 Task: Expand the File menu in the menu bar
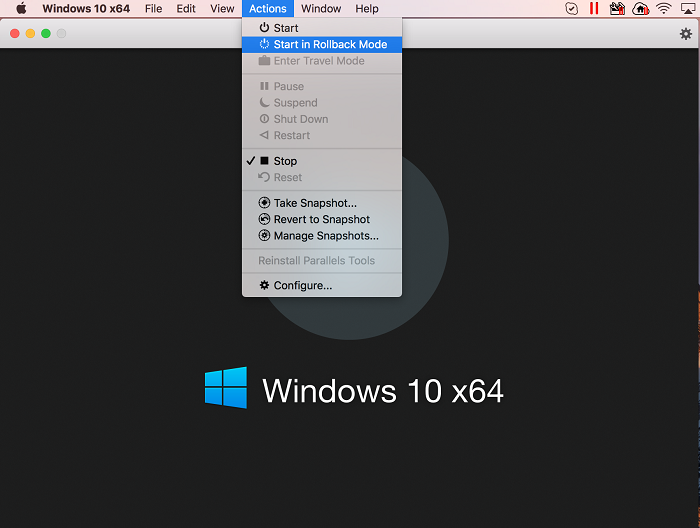point(153,9)
